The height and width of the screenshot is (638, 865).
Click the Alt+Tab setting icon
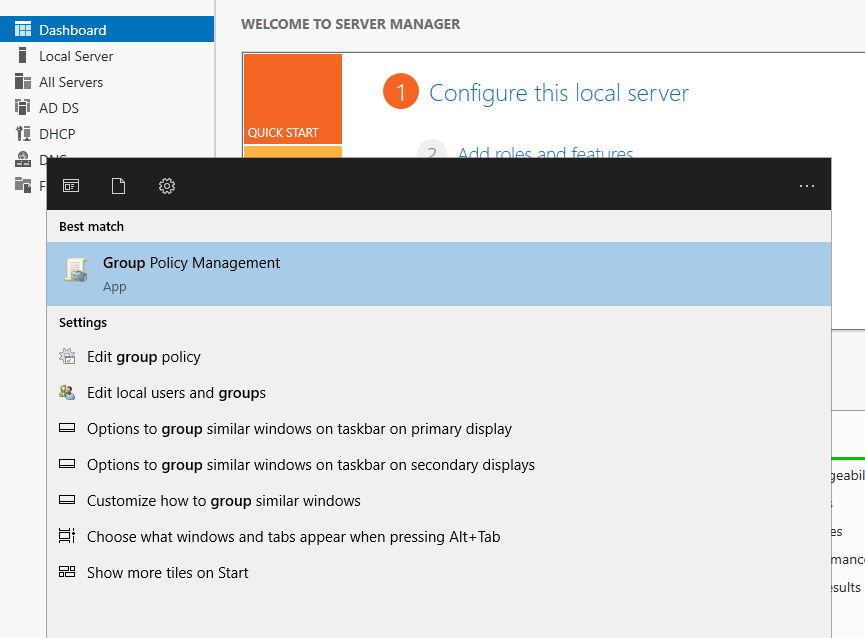coord(67,535)
